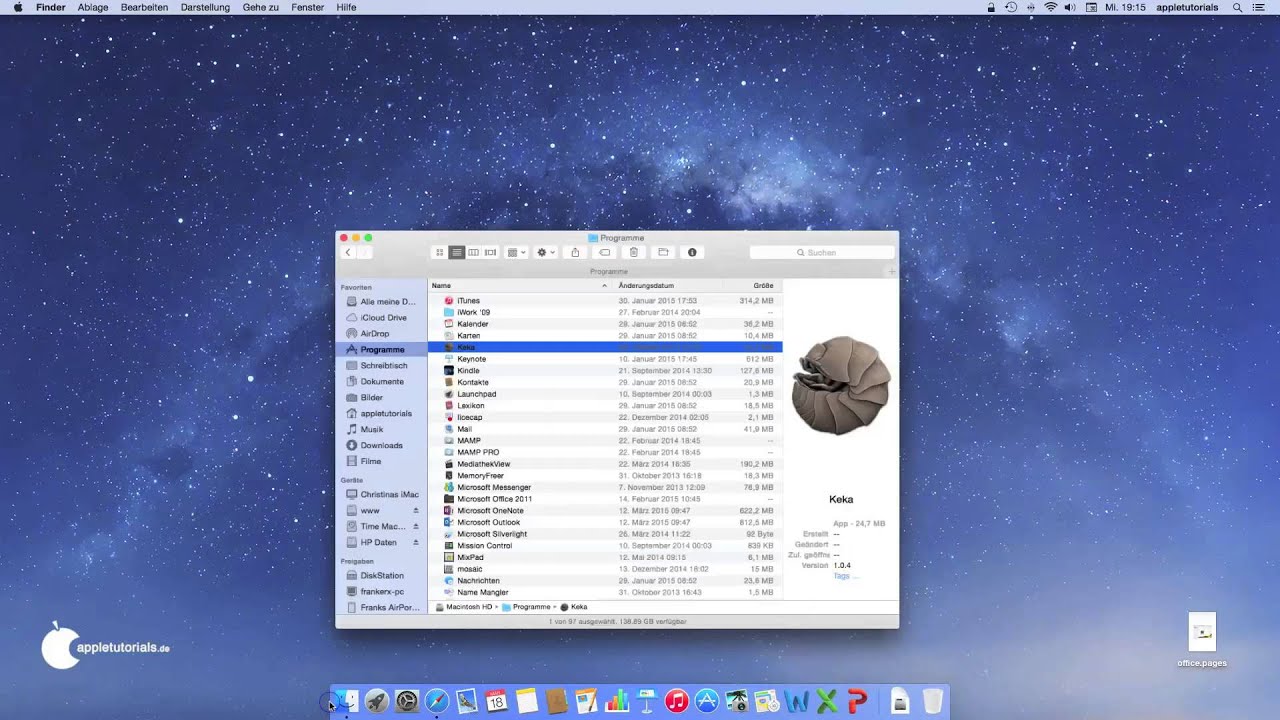
Task: Sort by the Änderungsdatum column header
Action: pyautogui.click(x=667, y=286)
